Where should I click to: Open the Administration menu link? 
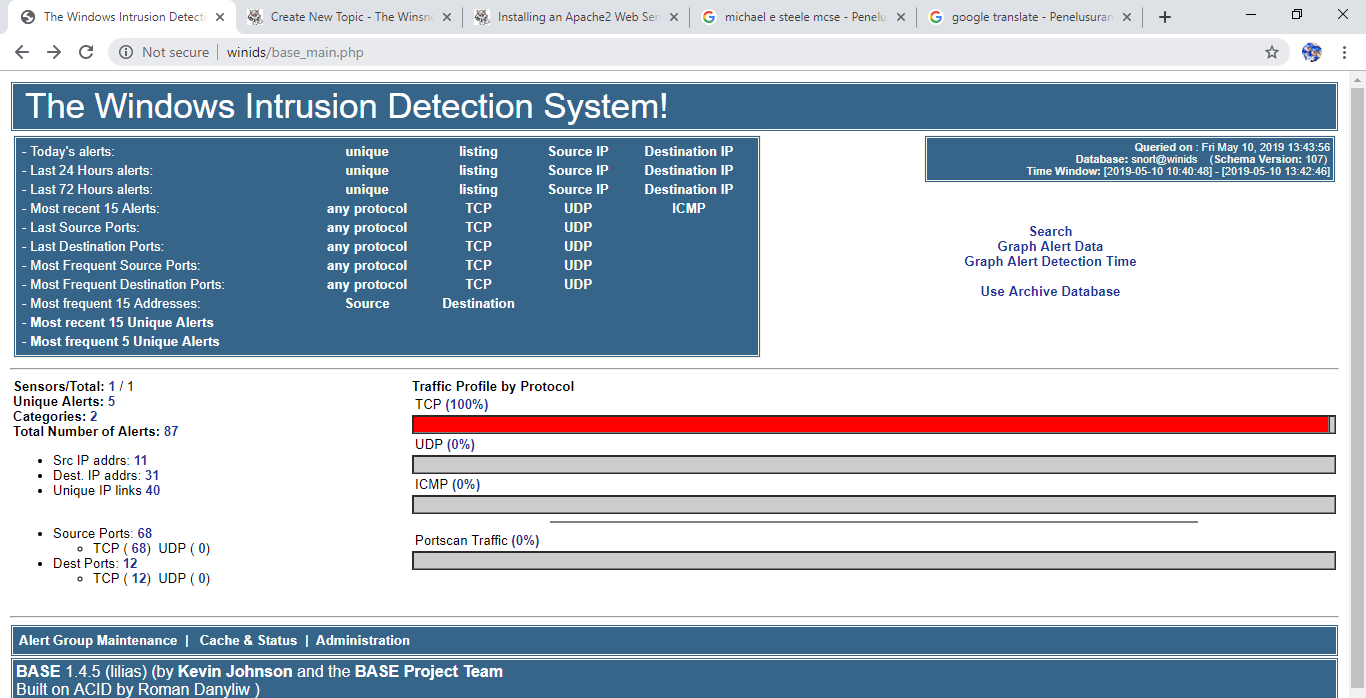tap(362, 640)
